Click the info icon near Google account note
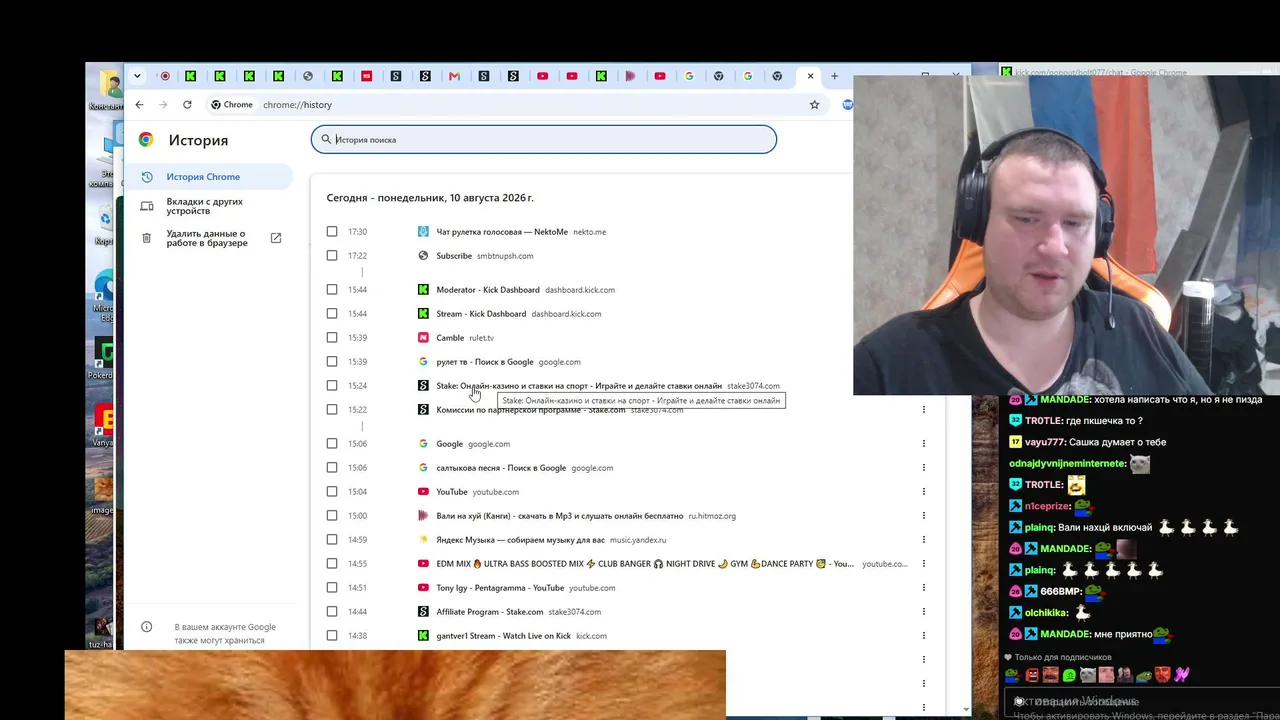Viewport: 1280px width, 720px height. tap(146, 627)
